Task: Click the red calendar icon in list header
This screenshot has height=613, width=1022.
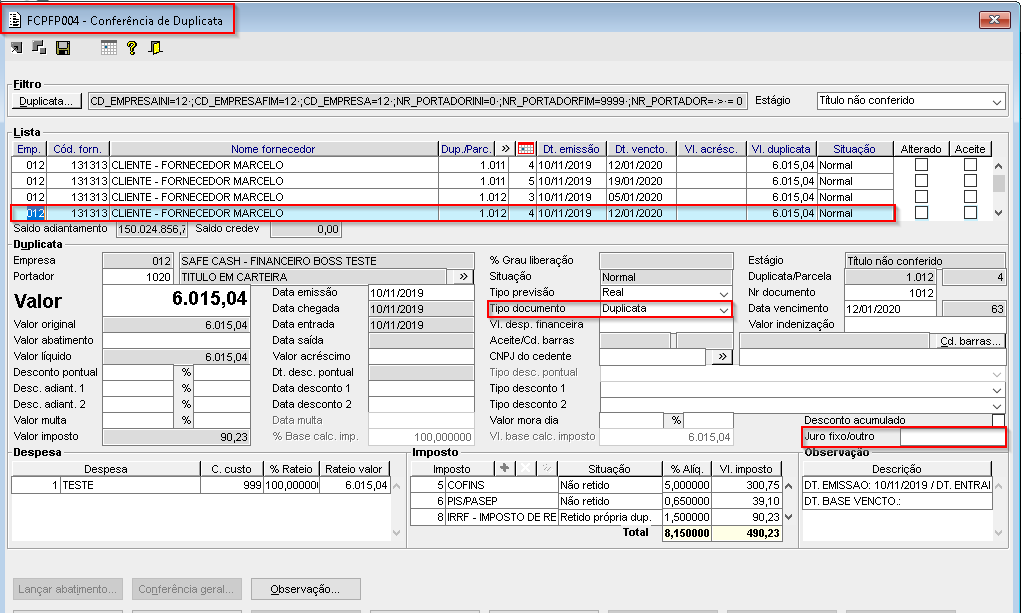Action: pos(525,149)
